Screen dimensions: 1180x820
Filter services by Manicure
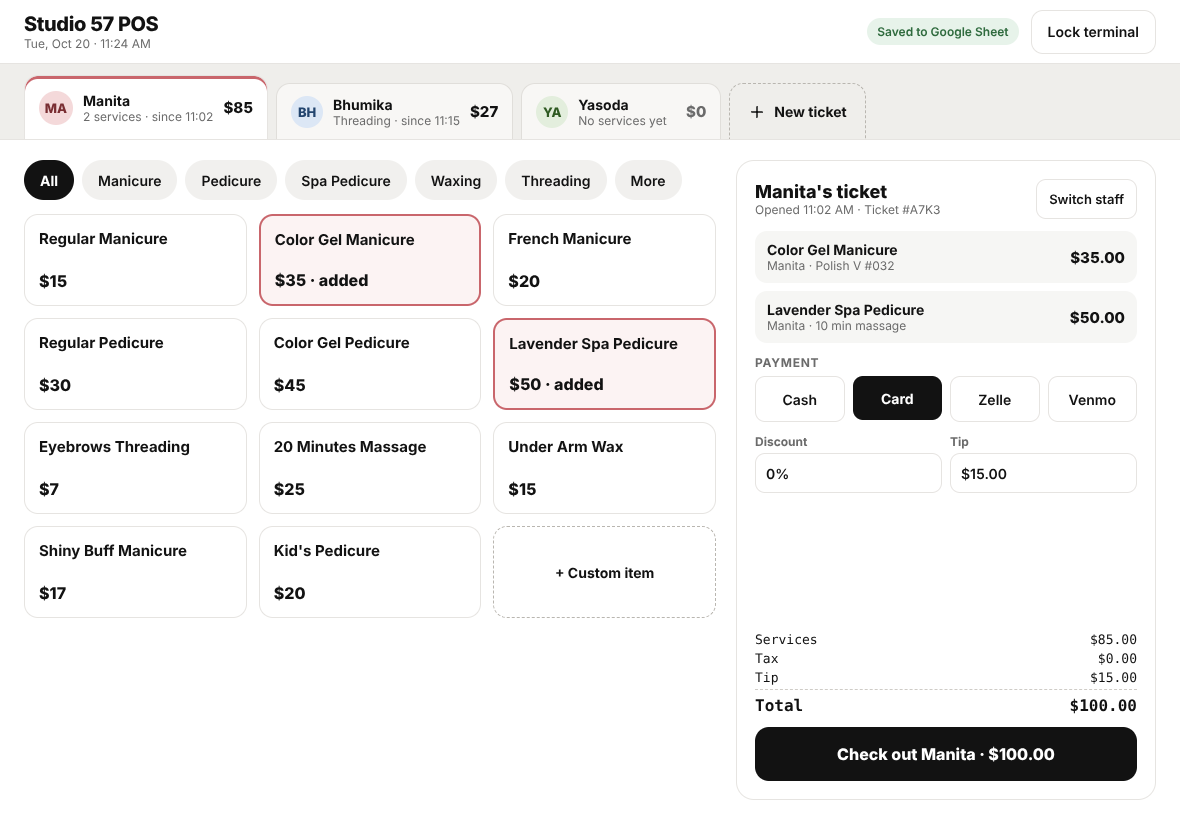(129, 181)
